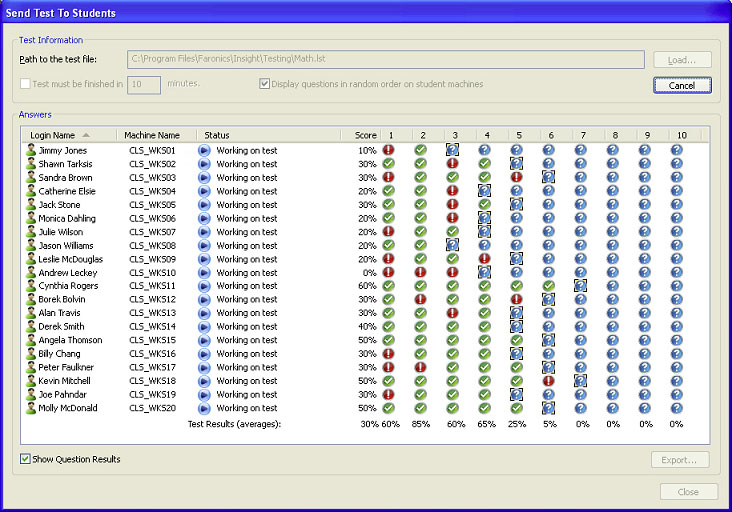
Task: Click Joe Pahndar's highlighted question 5 icon
Action: (516, 394)
